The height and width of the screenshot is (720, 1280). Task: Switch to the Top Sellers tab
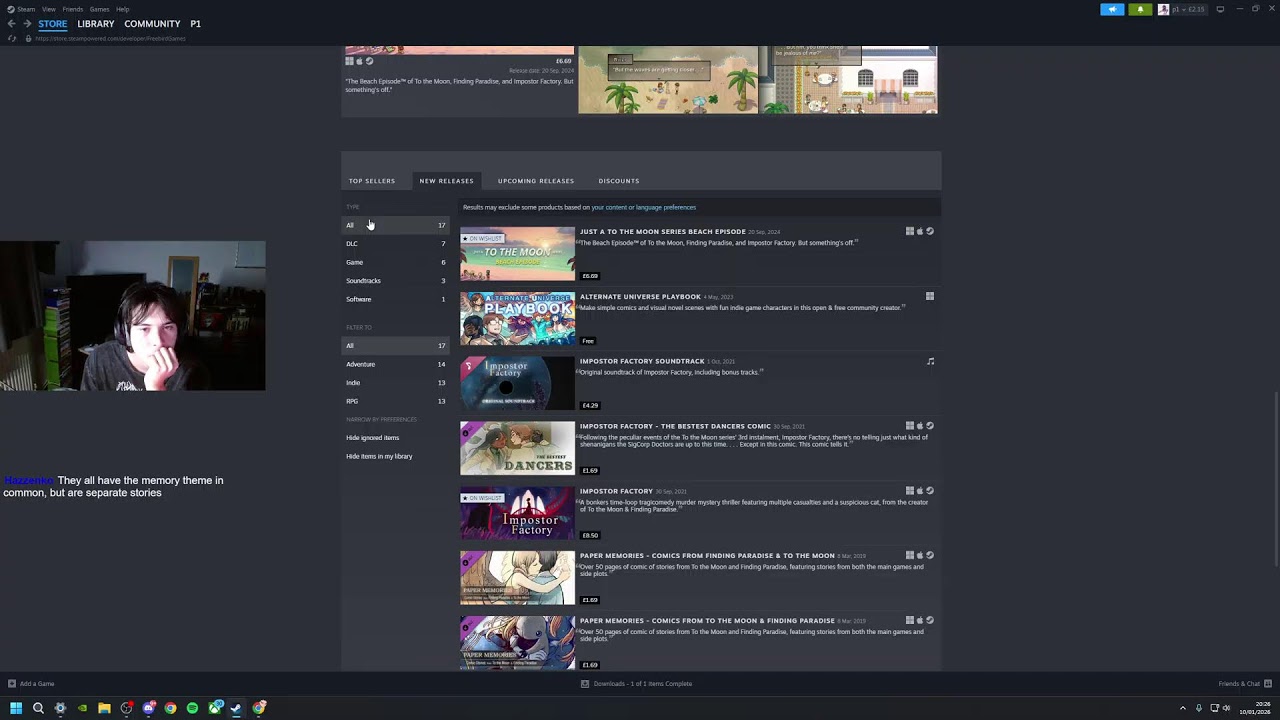(372, 181)
